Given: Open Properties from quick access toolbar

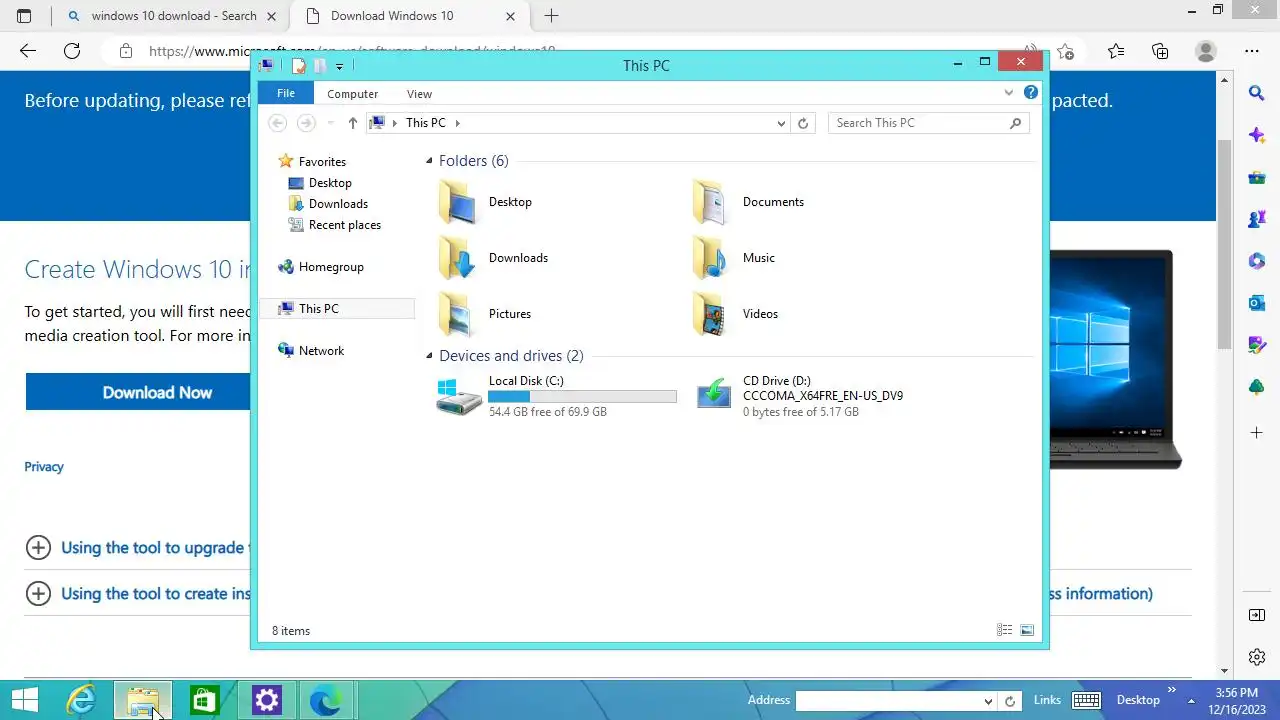Looking at the screenshot, I should 298,65.
